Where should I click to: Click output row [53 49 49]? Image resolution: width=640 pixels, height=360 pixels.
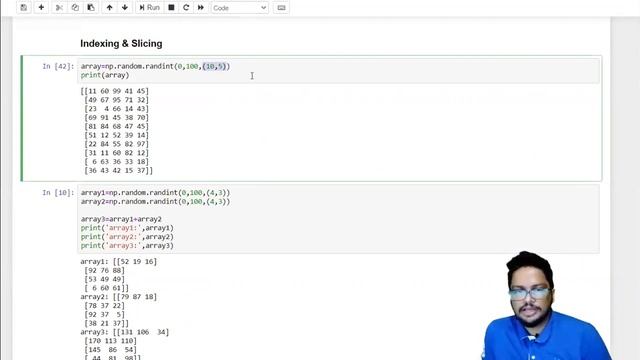click(104, 280)
